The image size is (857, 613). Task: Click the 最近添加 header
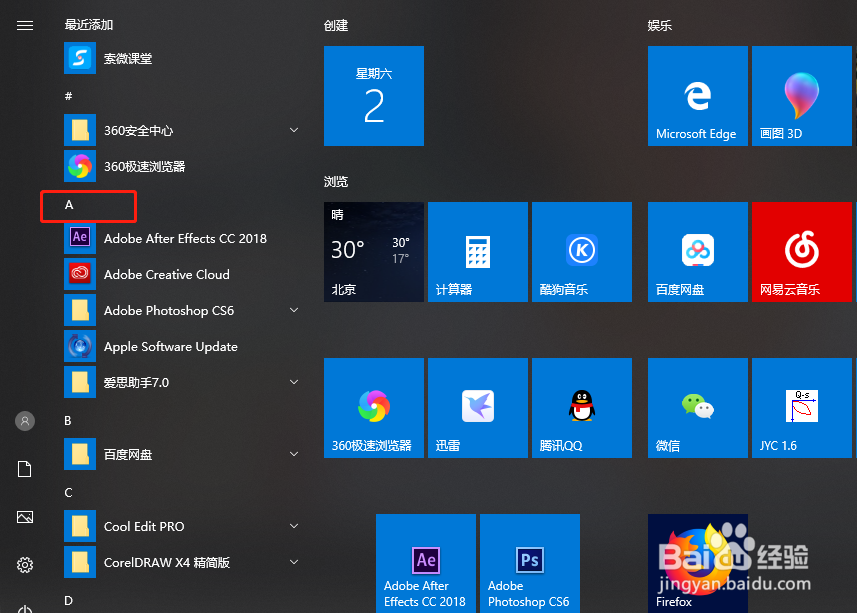tap(89, 25)
